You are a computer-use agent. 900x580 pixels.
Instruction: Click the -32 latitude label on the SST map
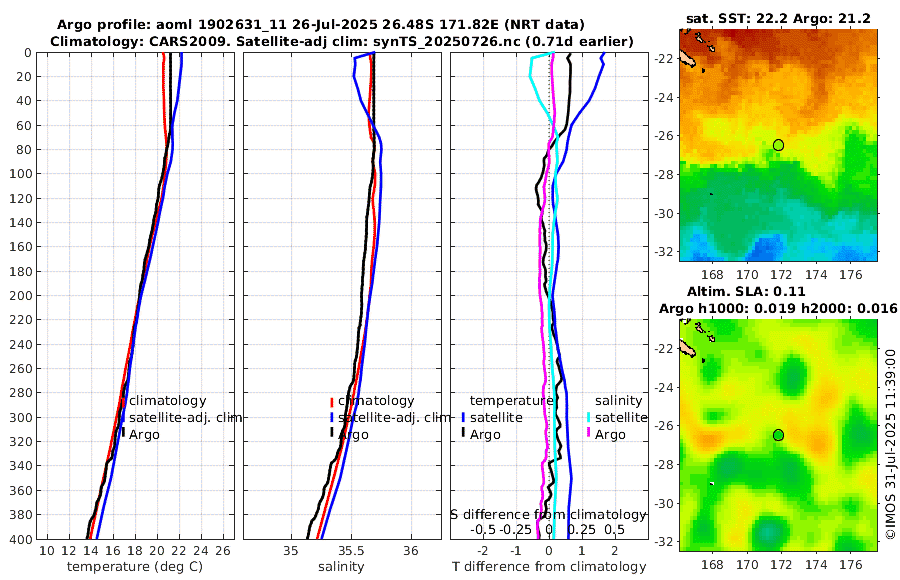click(x=664, y=252)
